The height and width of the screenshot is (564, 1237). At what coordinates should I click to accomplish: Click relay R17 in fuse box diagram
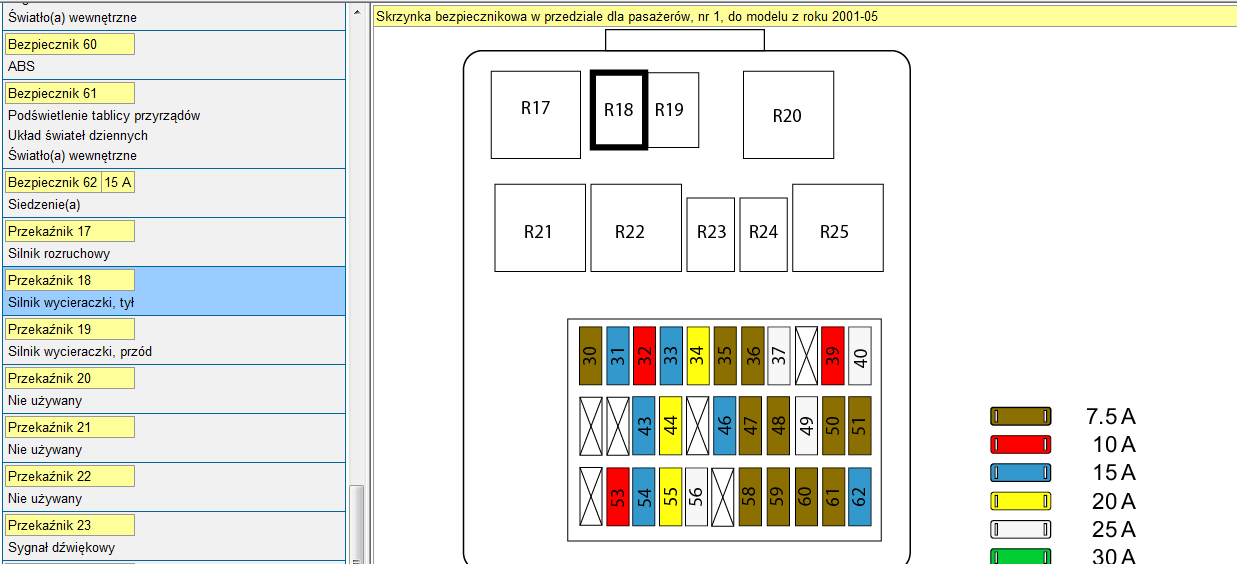point(535,114)
